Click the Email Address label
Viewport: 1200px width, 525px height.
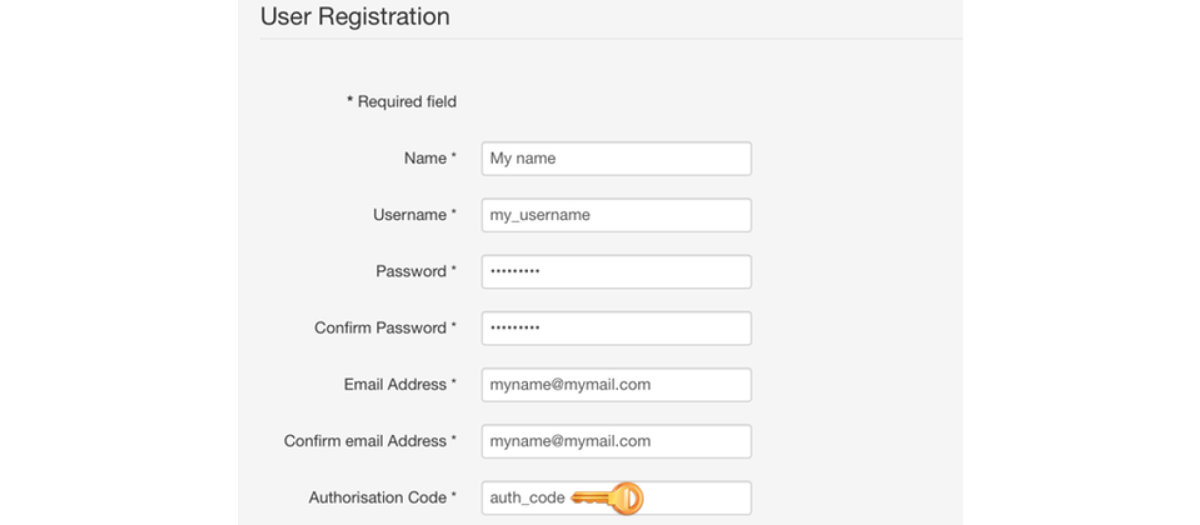[x=395, y=384]
